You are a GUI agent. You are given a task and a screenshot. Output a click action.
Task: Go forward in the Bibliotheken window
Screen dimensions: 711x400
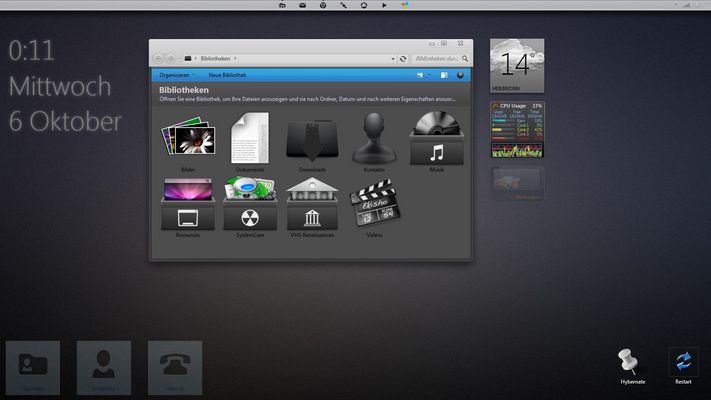(170, 59)
